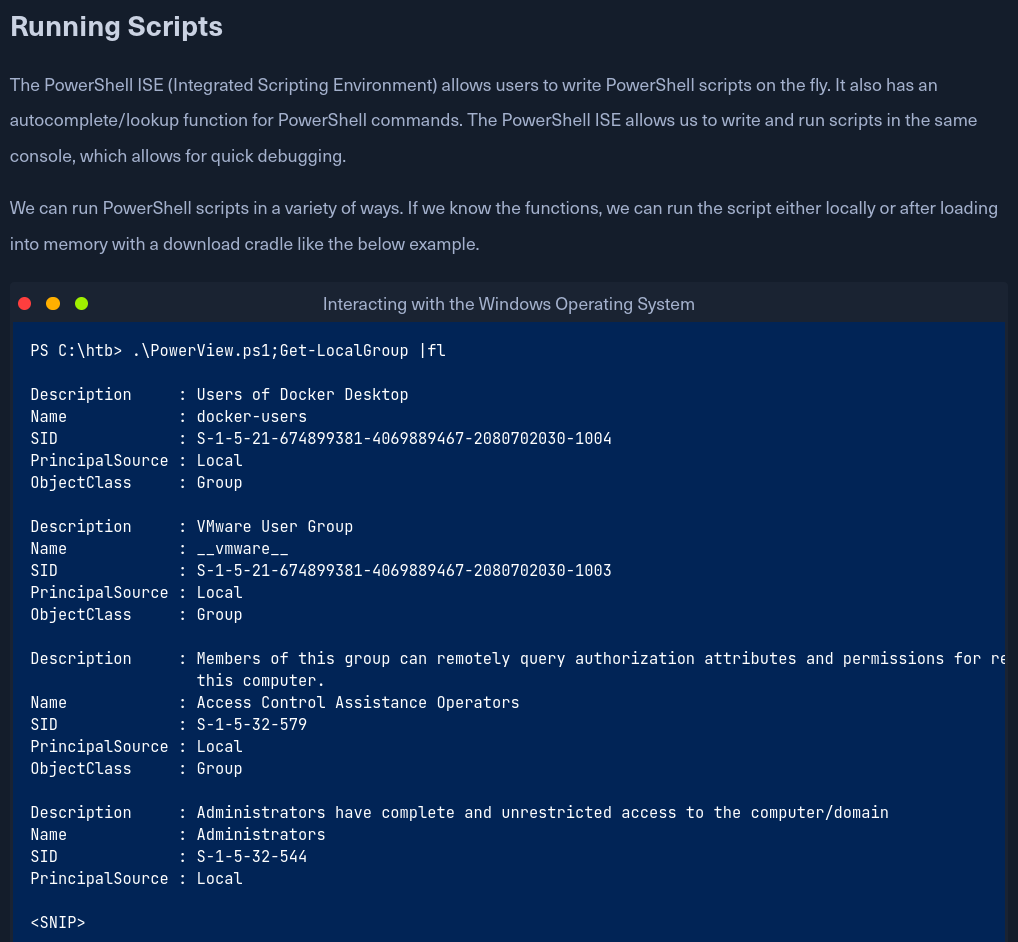Click the 'Interacting with the Windows Operating System' title
This screenshot has width=1018, height=942.
508,304
